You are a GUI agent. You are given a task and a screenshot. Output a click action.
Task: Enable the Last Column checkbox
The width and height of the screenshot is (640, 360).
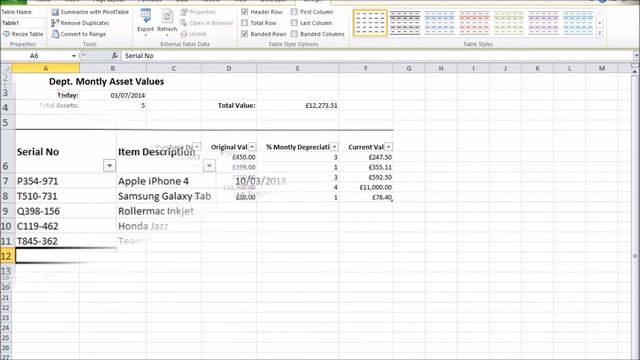coord(294,23)
